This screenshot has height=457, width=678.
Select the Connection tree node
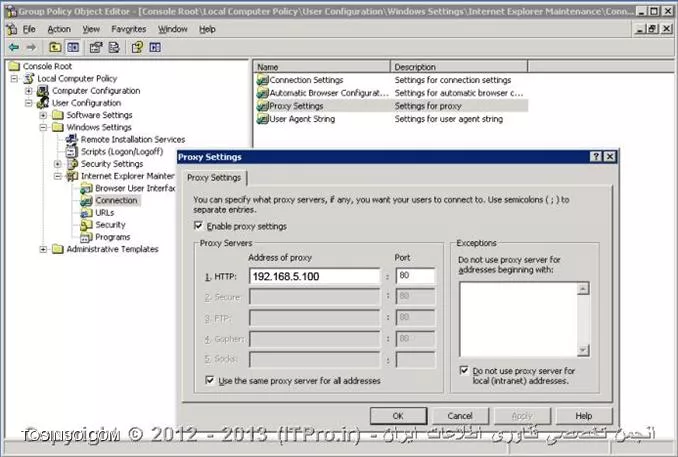pyautogui.click(x=116, y=200)
